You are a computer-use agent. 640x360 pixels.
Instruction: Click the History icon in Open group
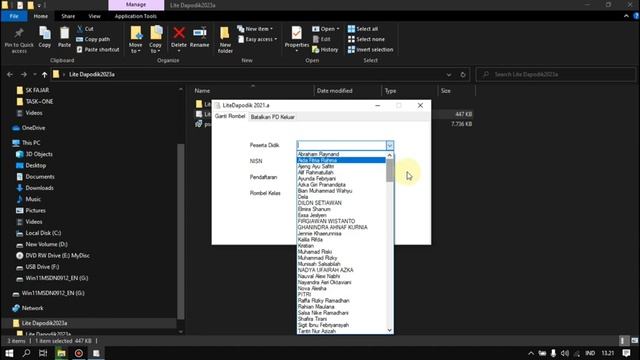(x=325, y=49)
